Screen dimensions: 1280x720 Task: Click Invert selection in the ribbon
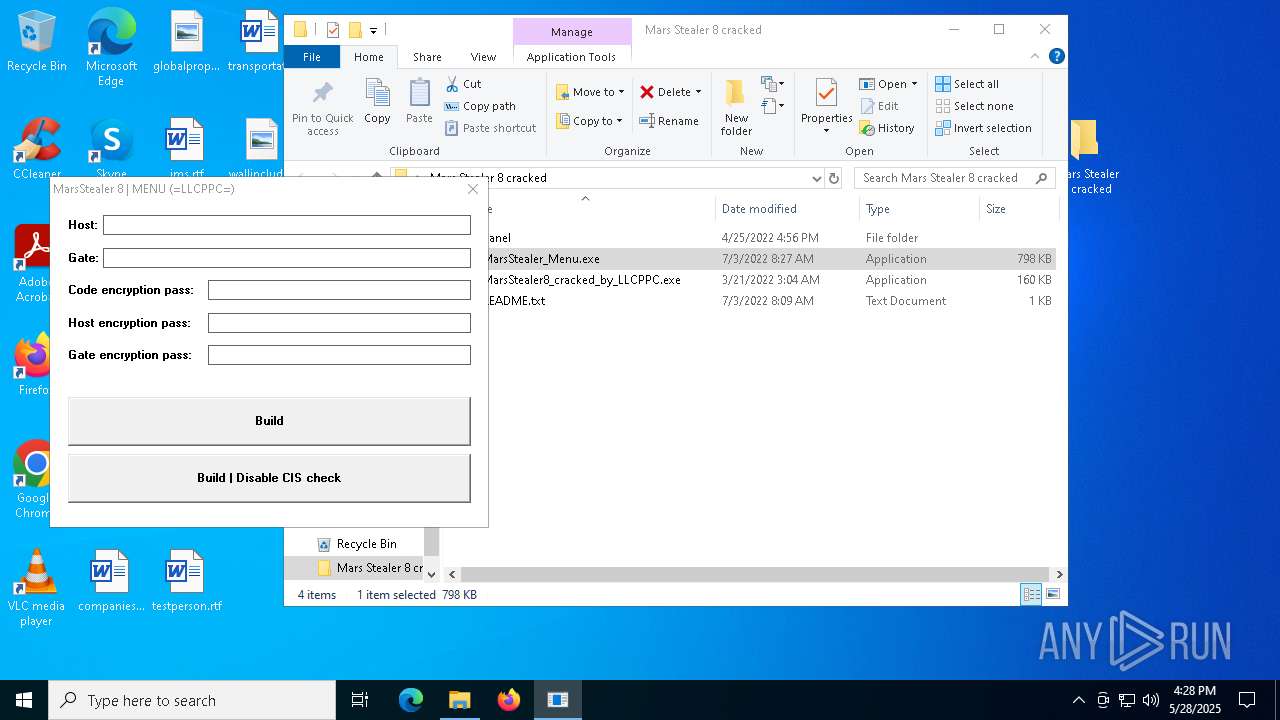pos(983,128)
